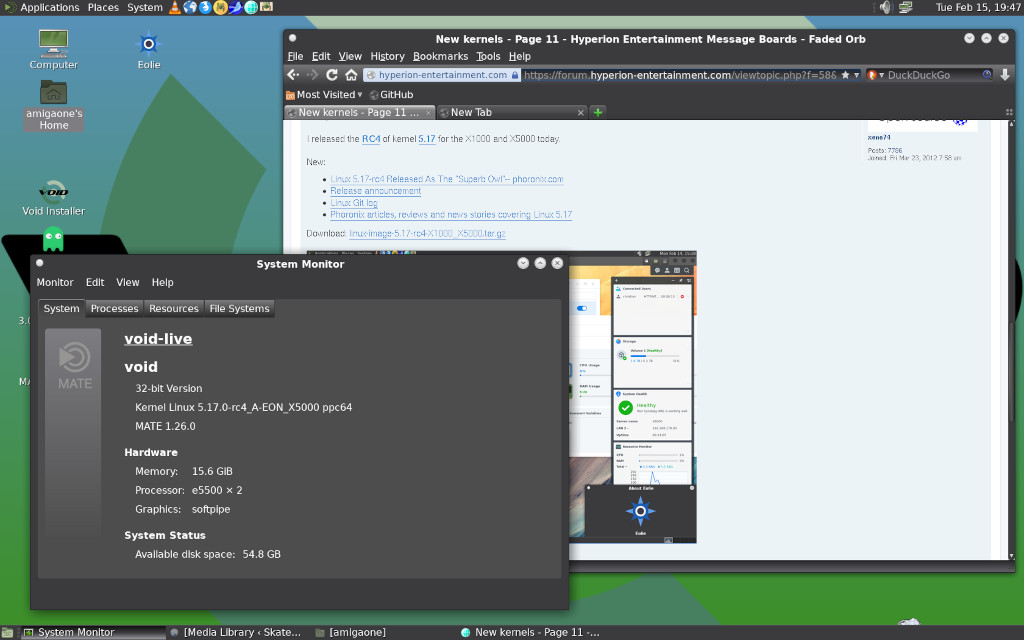
Task: Follow the RC4 link in post
Action: [371, 138]
